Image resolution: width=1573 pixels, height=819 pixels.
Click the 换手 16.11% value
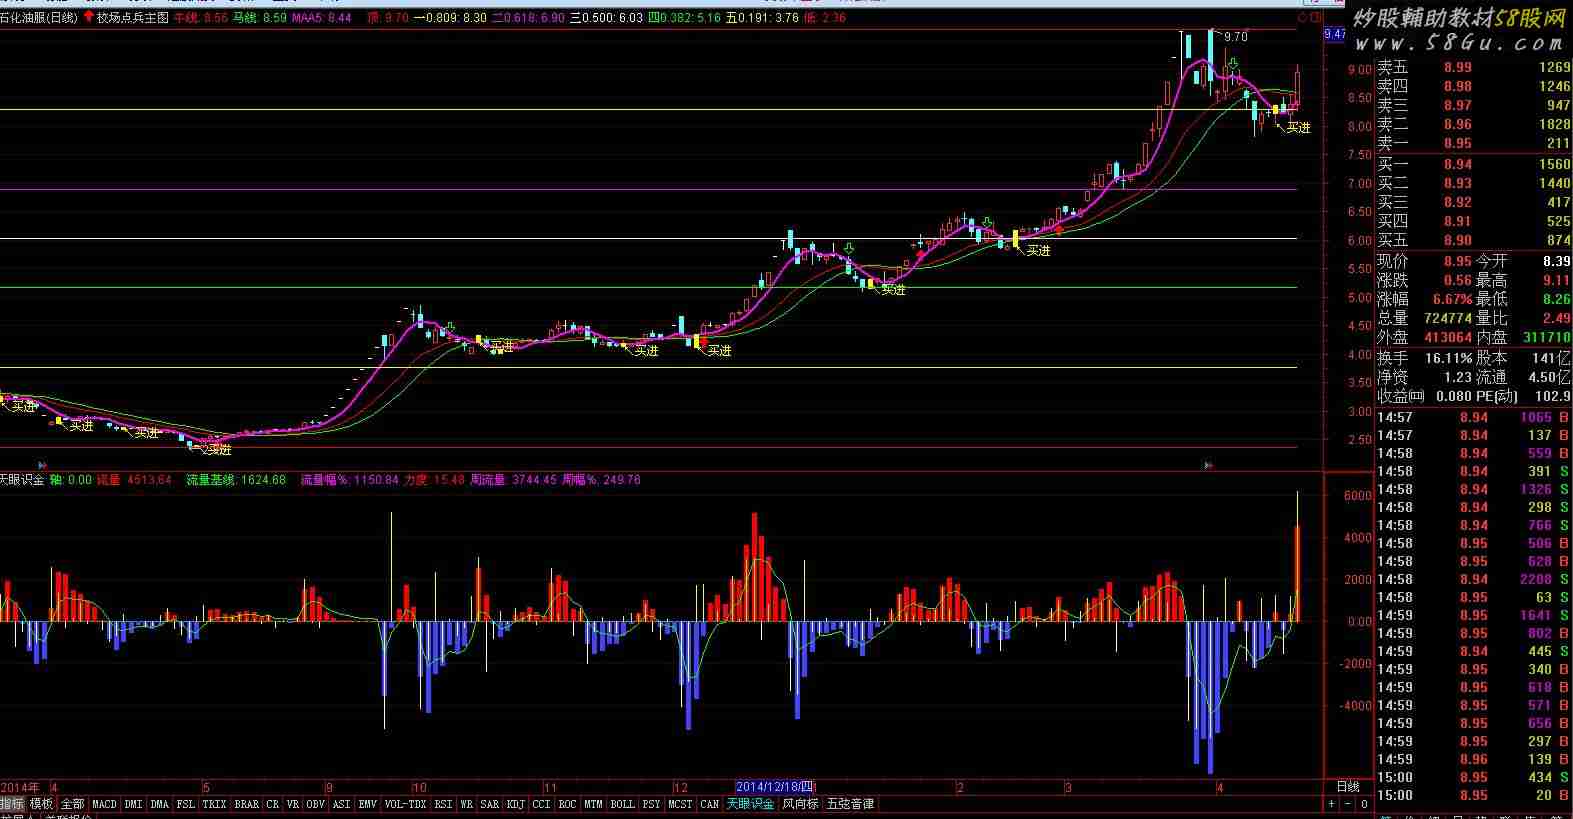pyautogui.click(x=1449, y=358)
